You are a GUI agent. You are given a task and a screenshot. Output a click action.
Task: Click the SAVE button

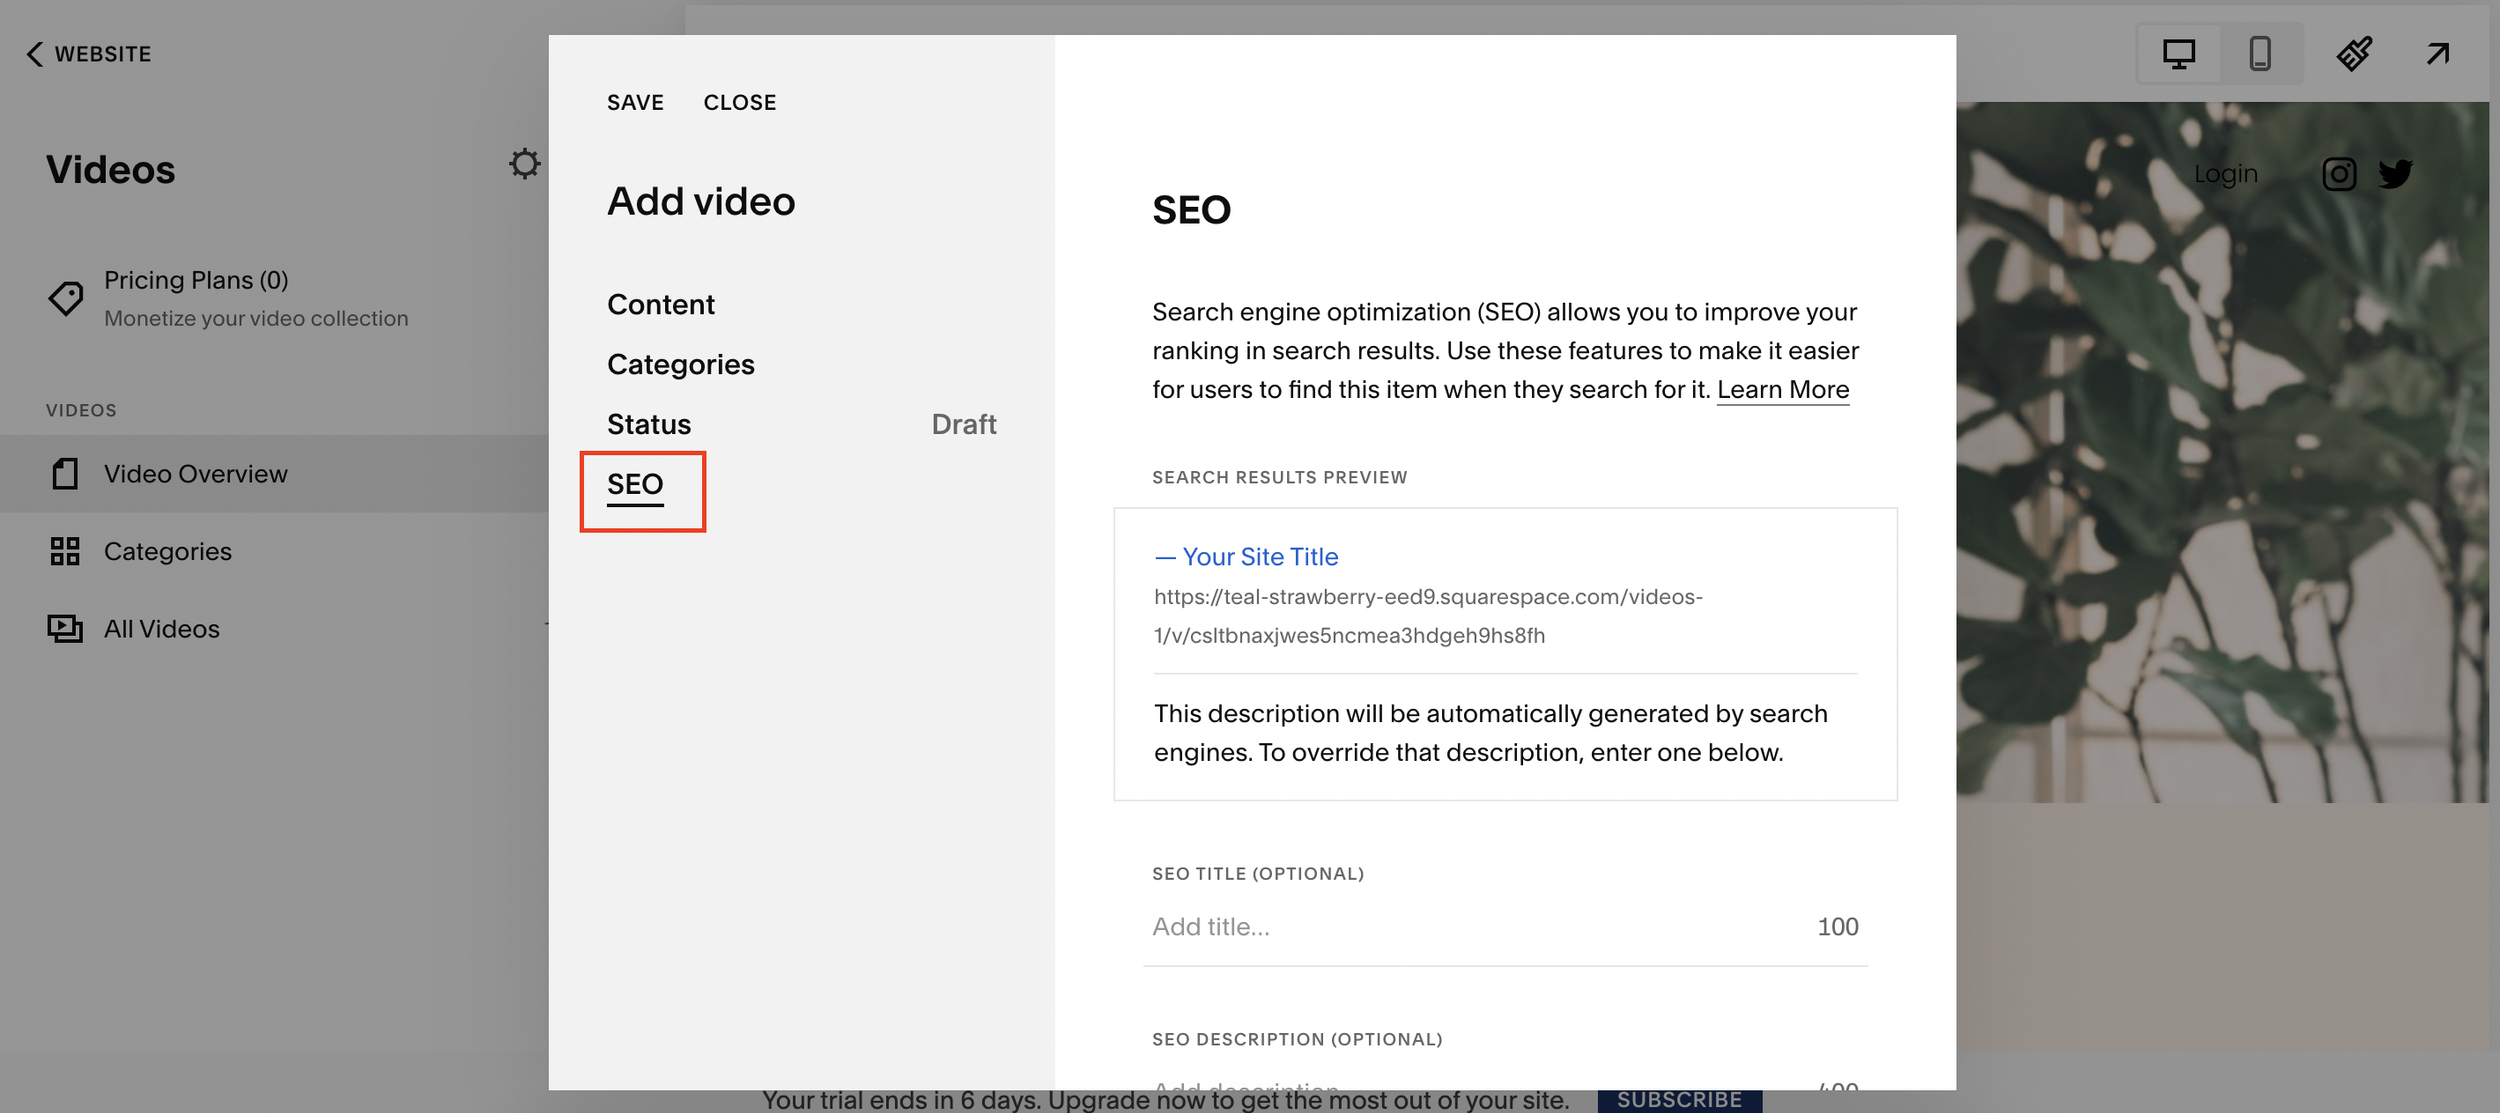635,103
